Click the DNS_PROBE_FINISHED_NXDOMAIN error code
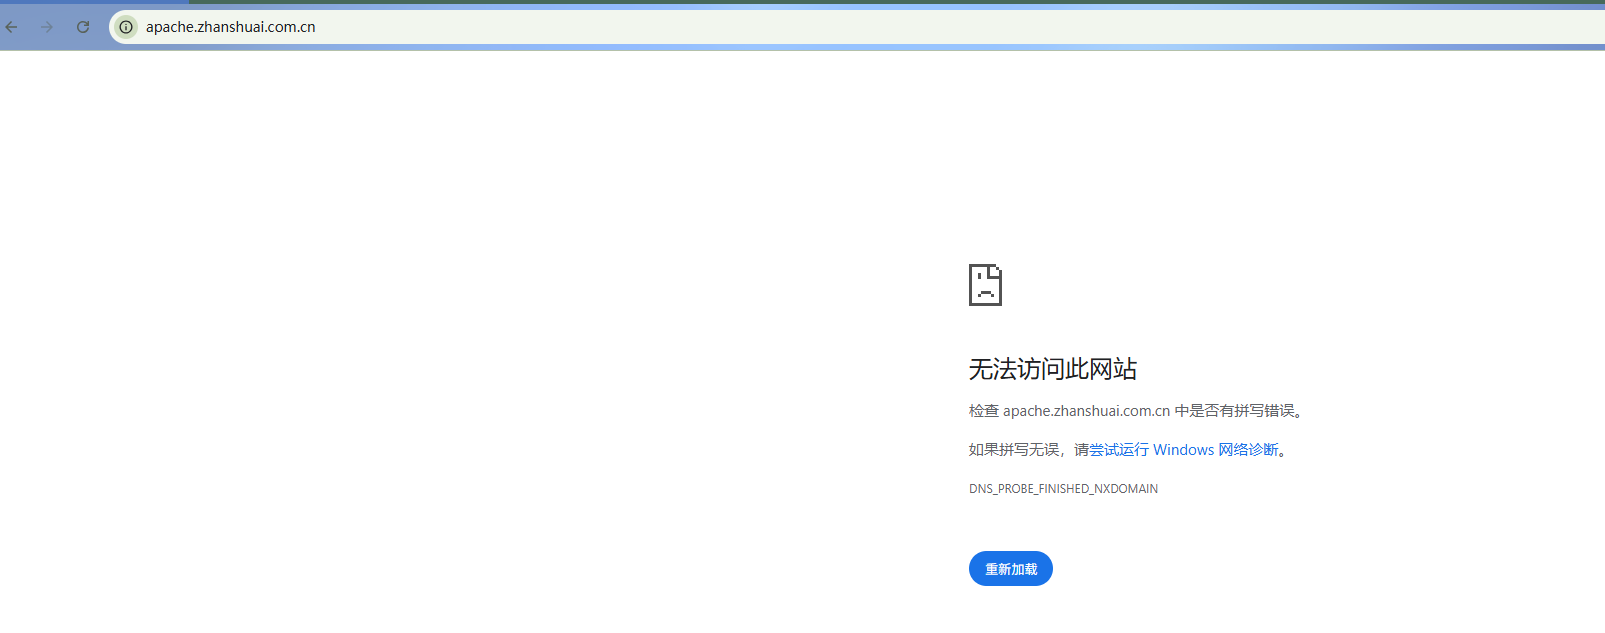Screen dimensions: 1605x633 tap(1063, 489)
